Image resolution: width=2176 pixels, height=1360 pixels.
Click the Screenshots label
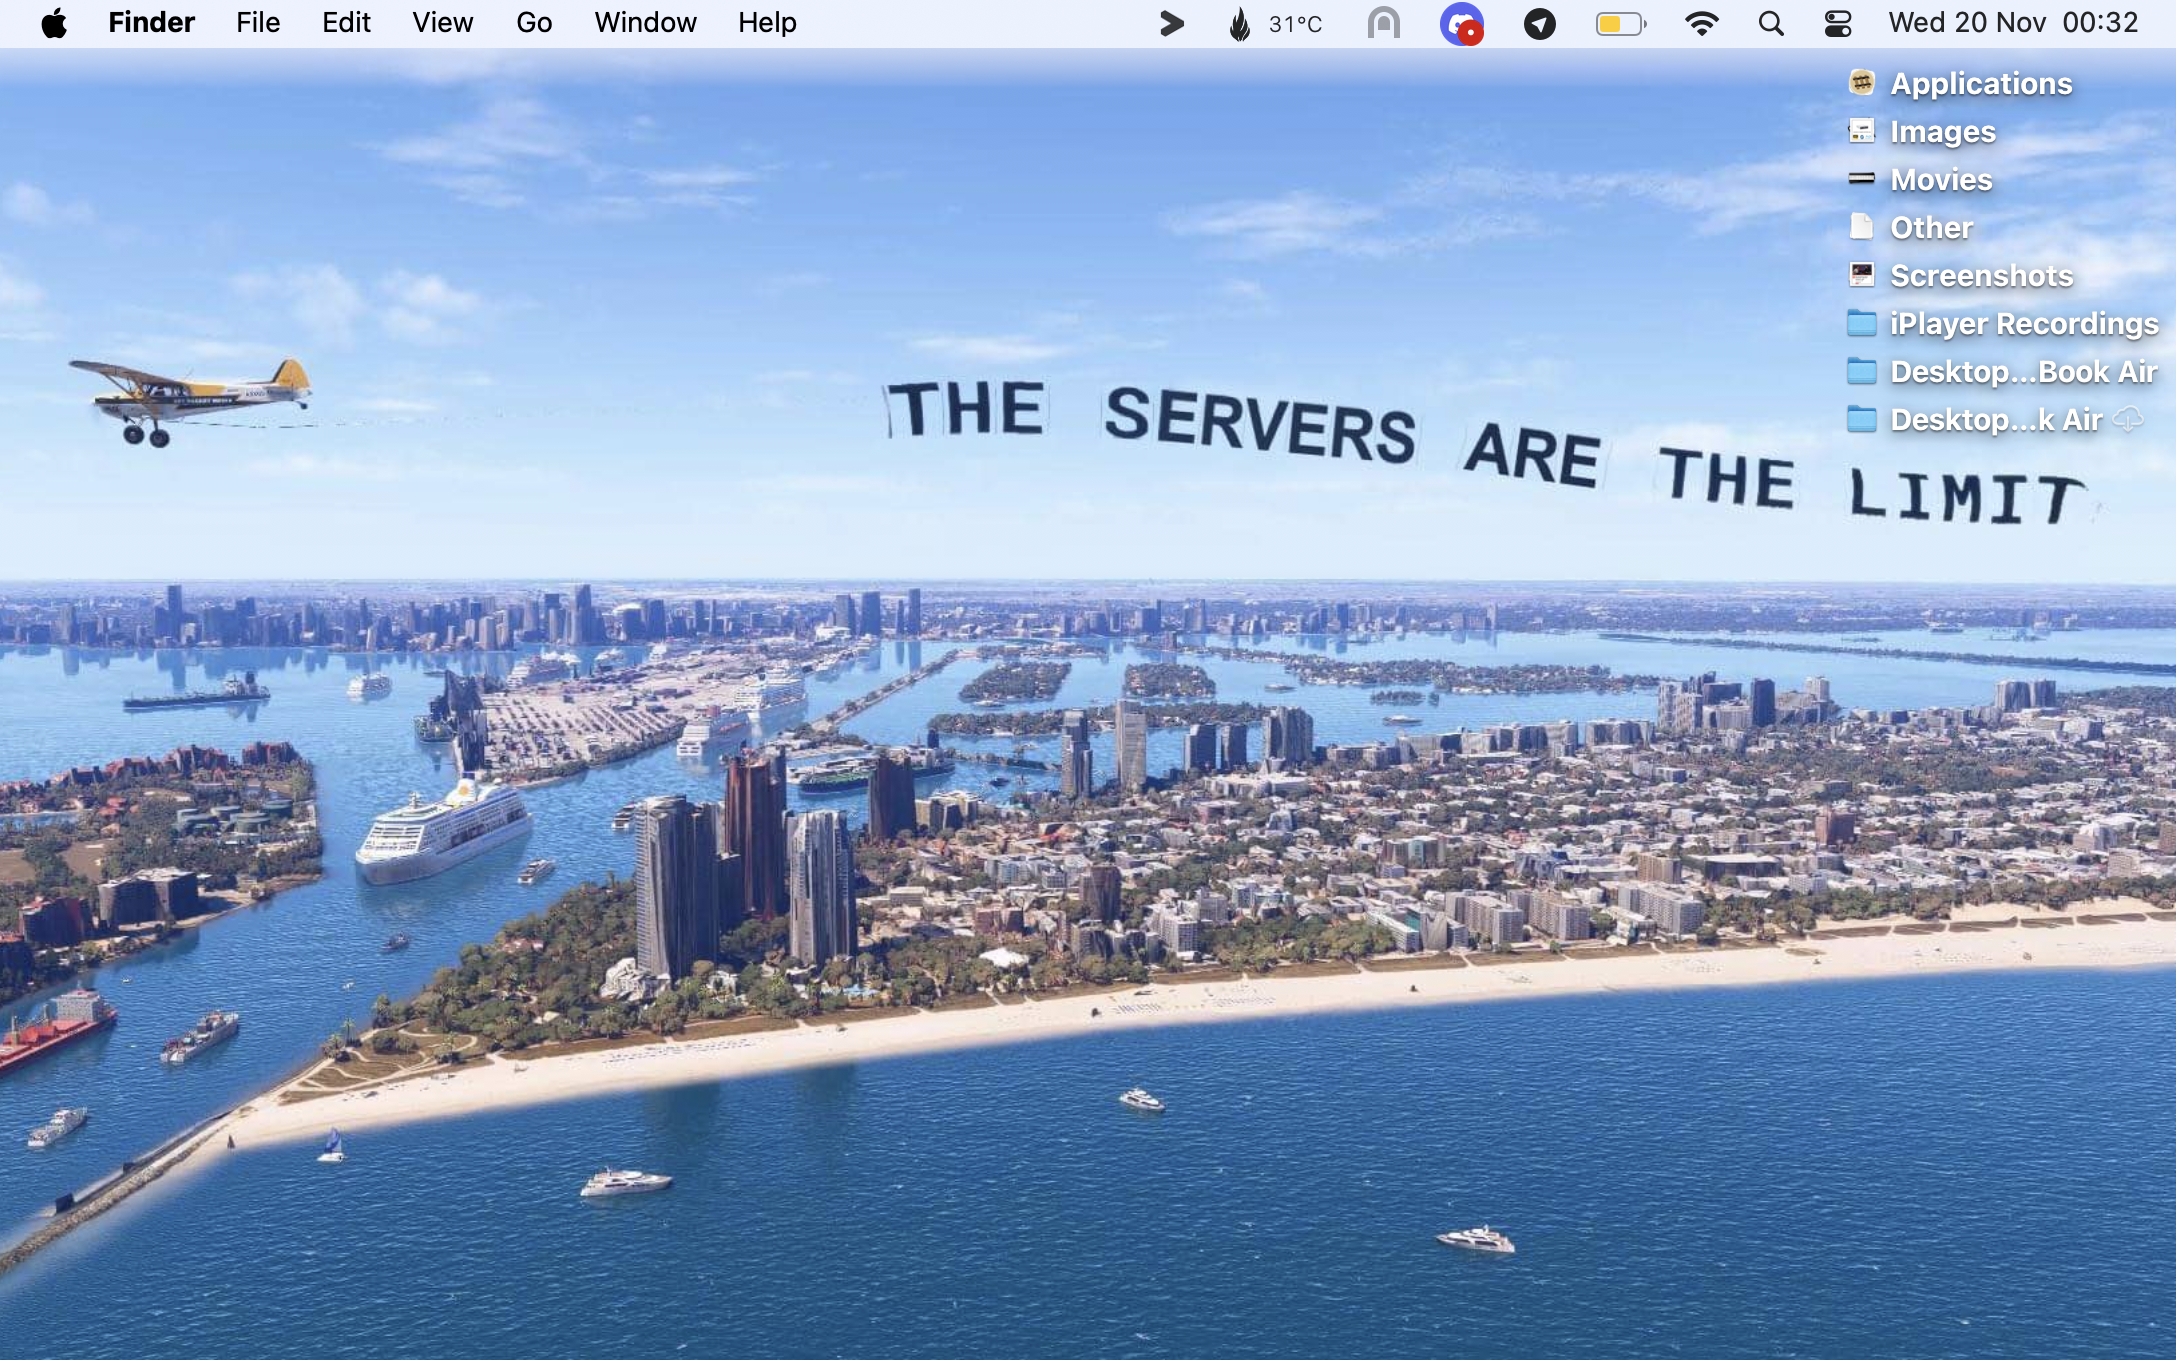coord(1981,275)
